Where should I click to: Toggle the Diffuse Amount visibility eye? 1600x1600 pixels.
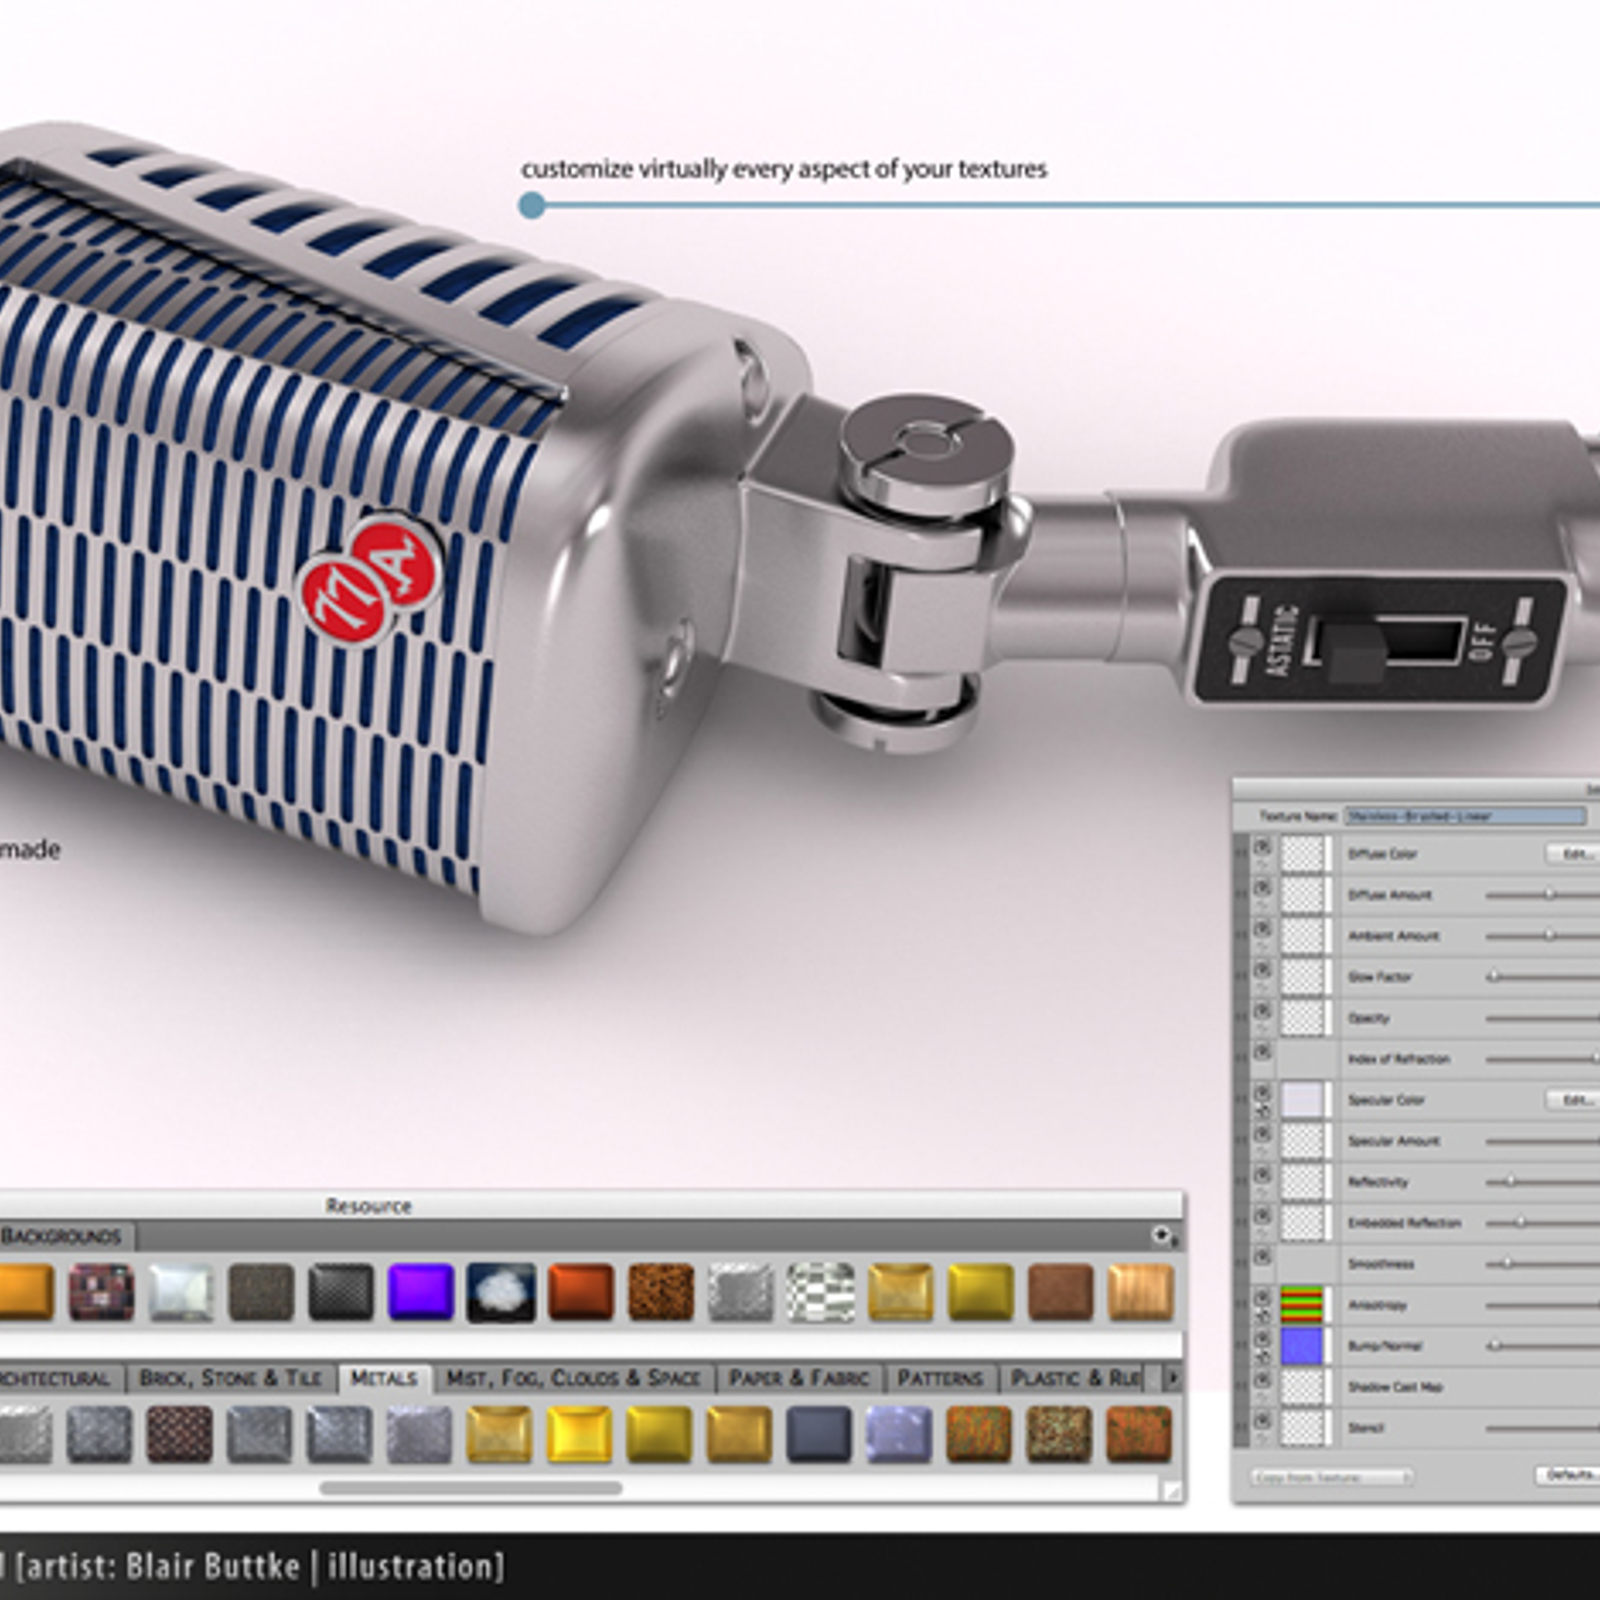tap(1262, 887)
